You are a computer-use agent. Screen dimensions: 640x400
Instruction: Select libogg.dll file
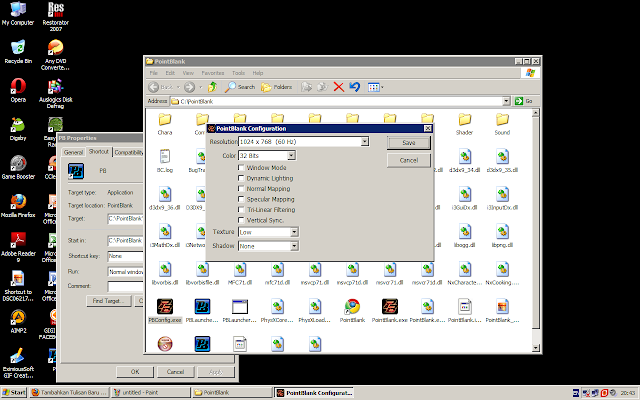click(x=464, y=236)
